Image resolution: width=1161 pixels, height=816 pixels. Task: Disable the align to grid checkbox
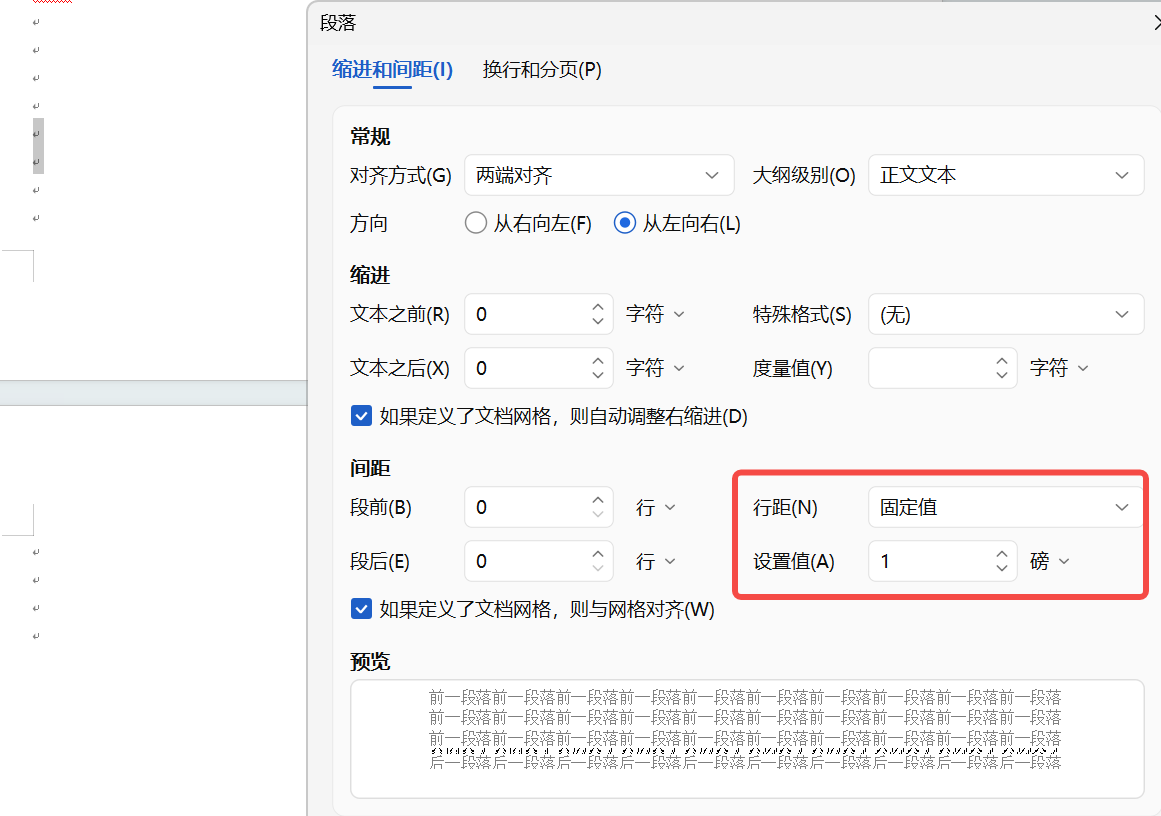[x=361, y=609]
